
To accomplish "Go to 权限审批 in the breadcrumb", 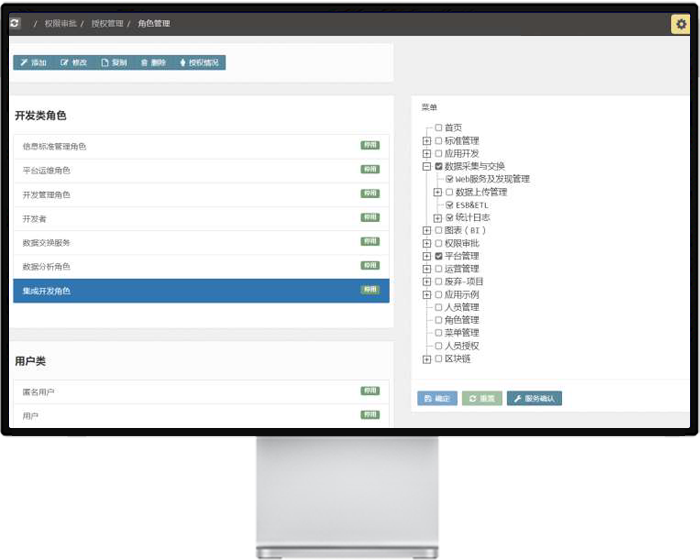I will 60,23.
